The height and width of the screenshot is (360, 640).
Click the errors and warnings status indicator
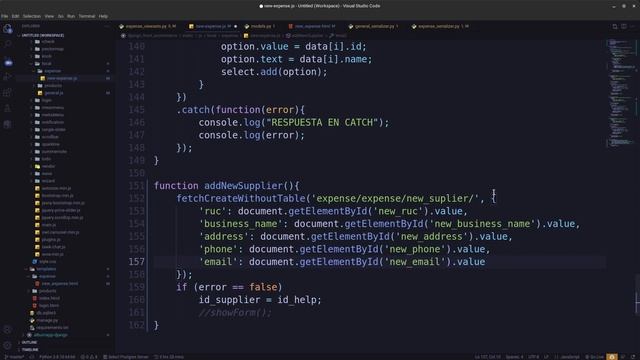[89, 357]
